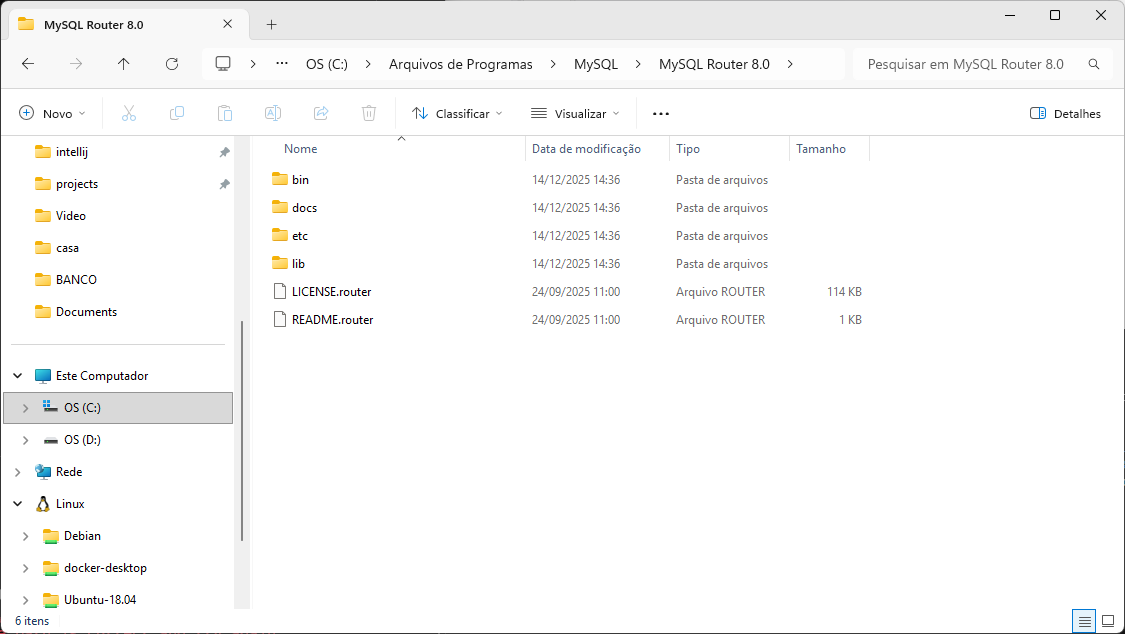Viewport: 1125px width, 634px height.
Task: Click the monitor icon in address bar
Action: click(223, 64)
